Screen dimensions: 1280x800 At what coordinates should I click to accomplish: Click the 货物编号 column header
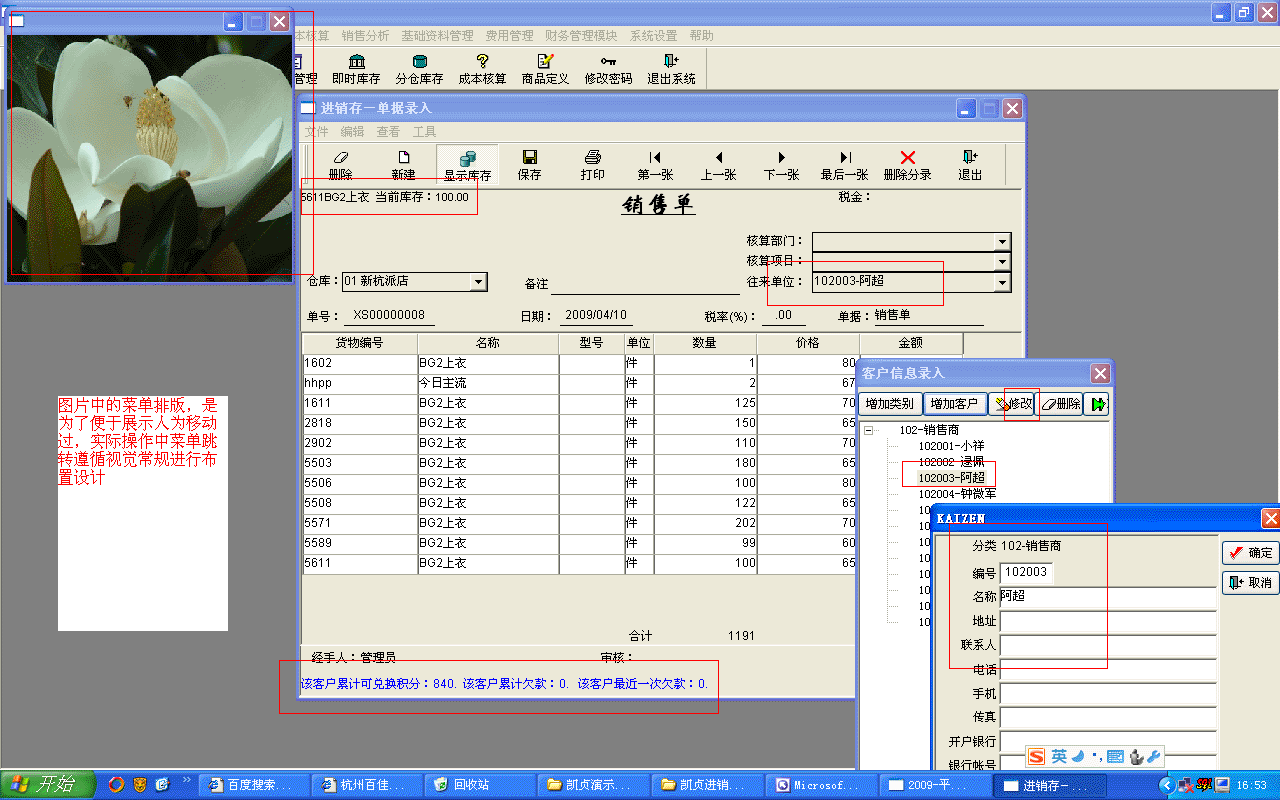pos(360,343)
